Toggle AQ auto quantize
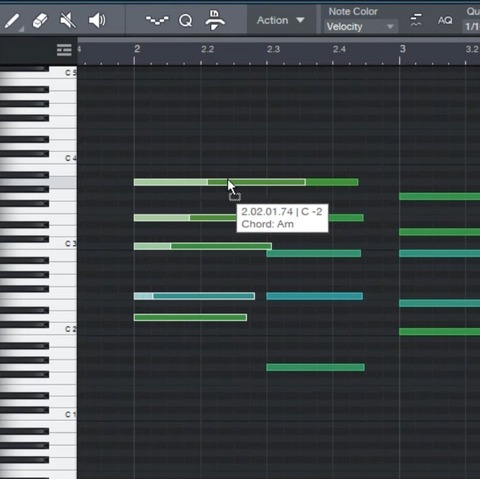 (x=445, y=21)
